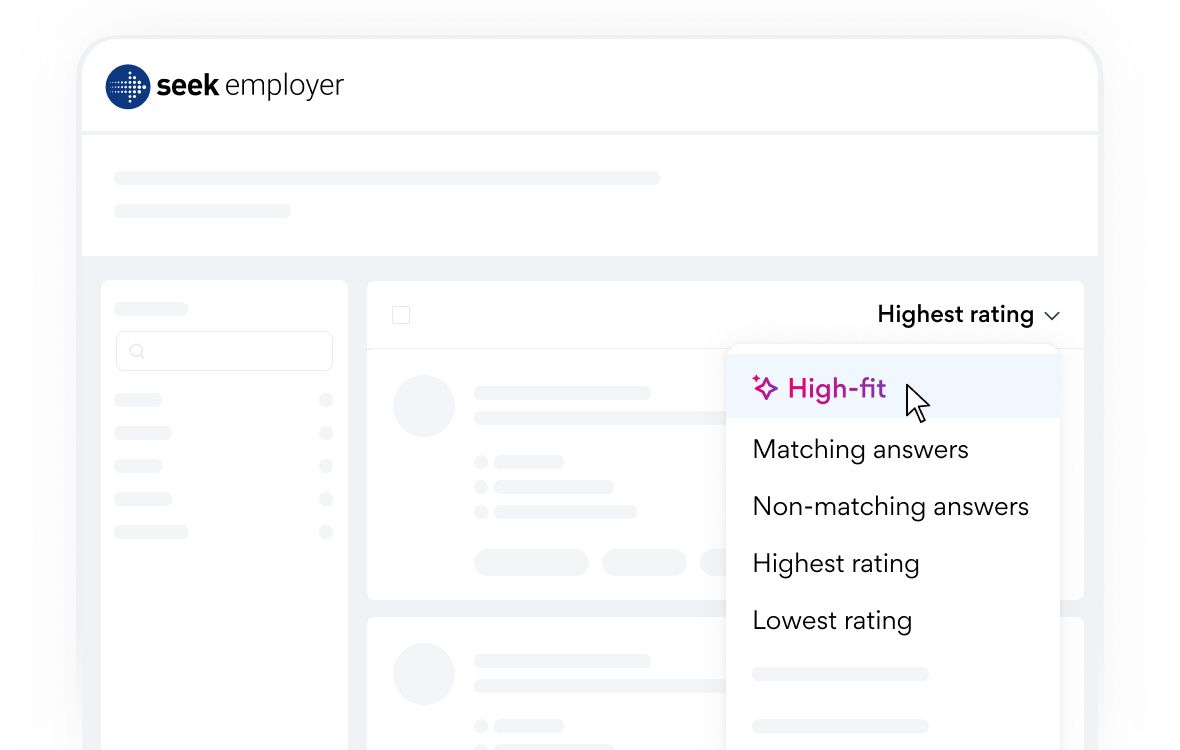
Task: Click the sparkle icon beside High-fit
Action: (765, 387)
